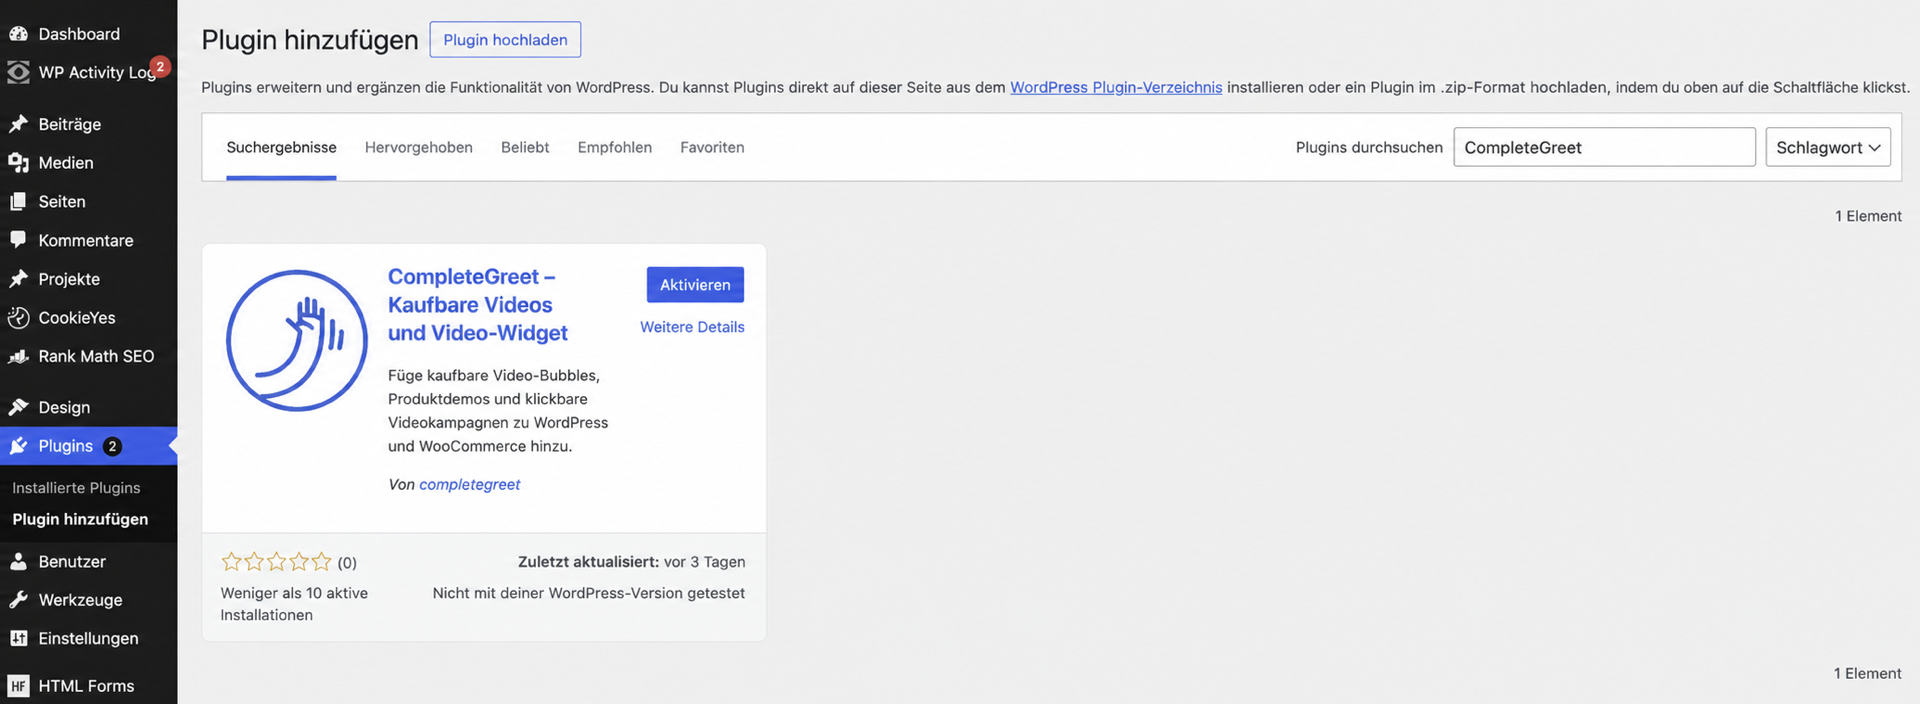Open Installierte Plugins submenu item

click(x=76, y=488)
